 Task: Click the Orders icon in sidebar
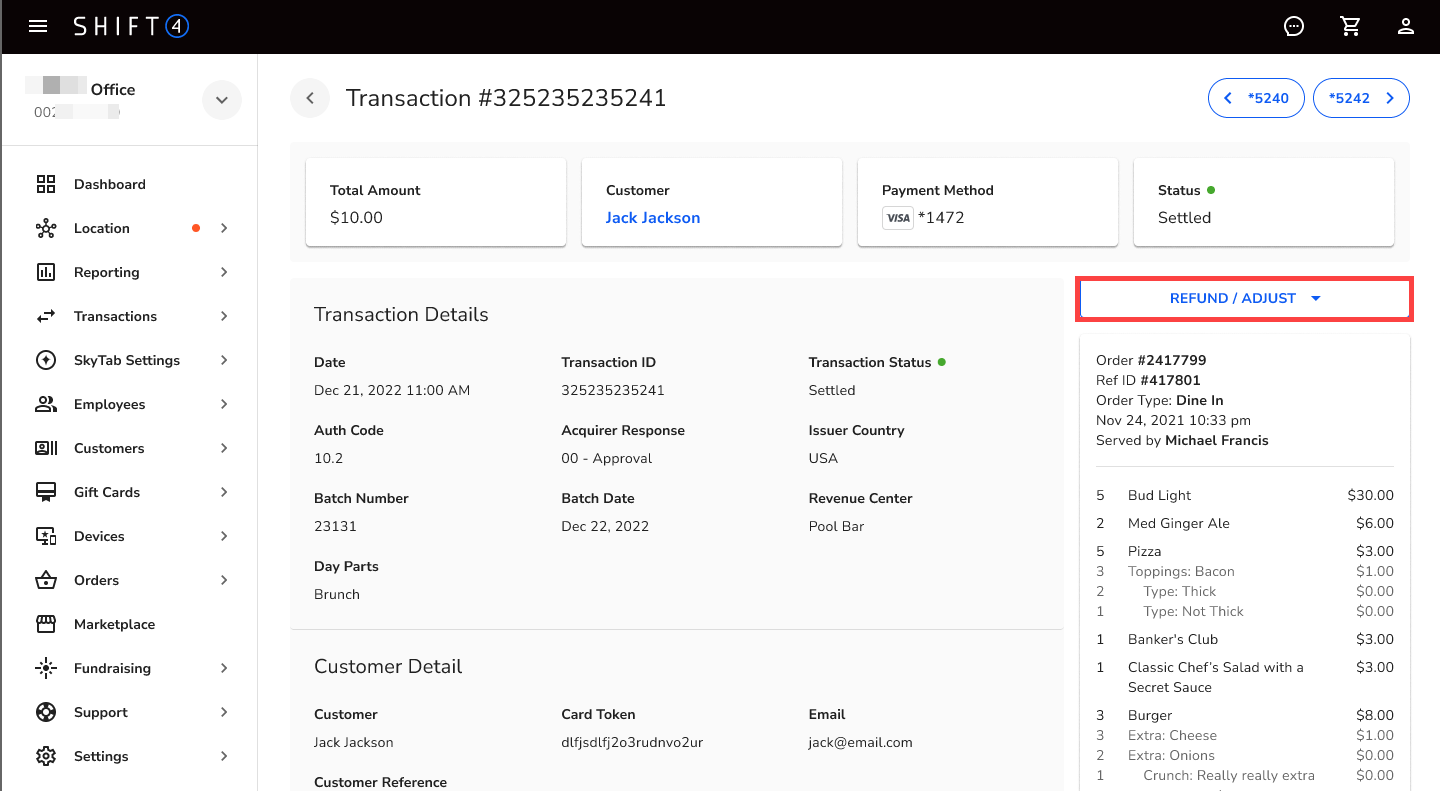[45, 580]
